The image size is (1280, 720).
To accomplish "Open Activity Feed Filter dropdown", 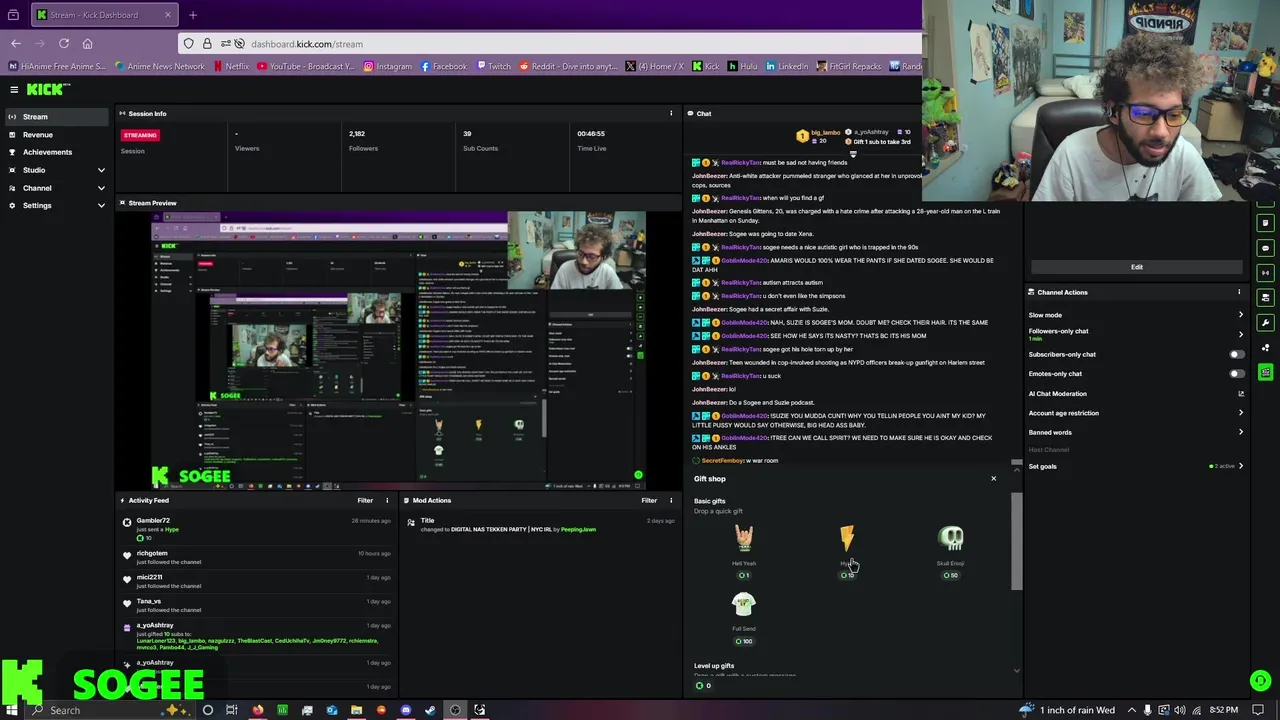I will pos(365,500).
